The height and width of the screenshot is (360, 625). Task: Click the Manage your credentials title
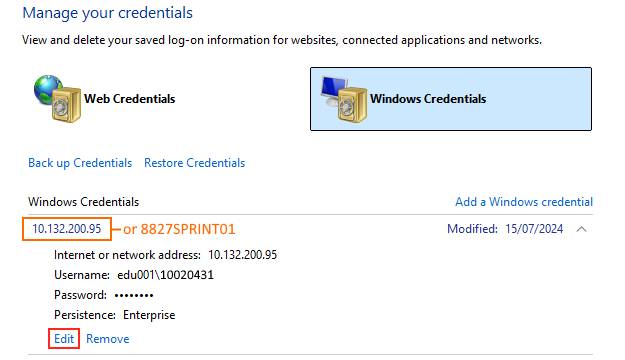[108, 13]
